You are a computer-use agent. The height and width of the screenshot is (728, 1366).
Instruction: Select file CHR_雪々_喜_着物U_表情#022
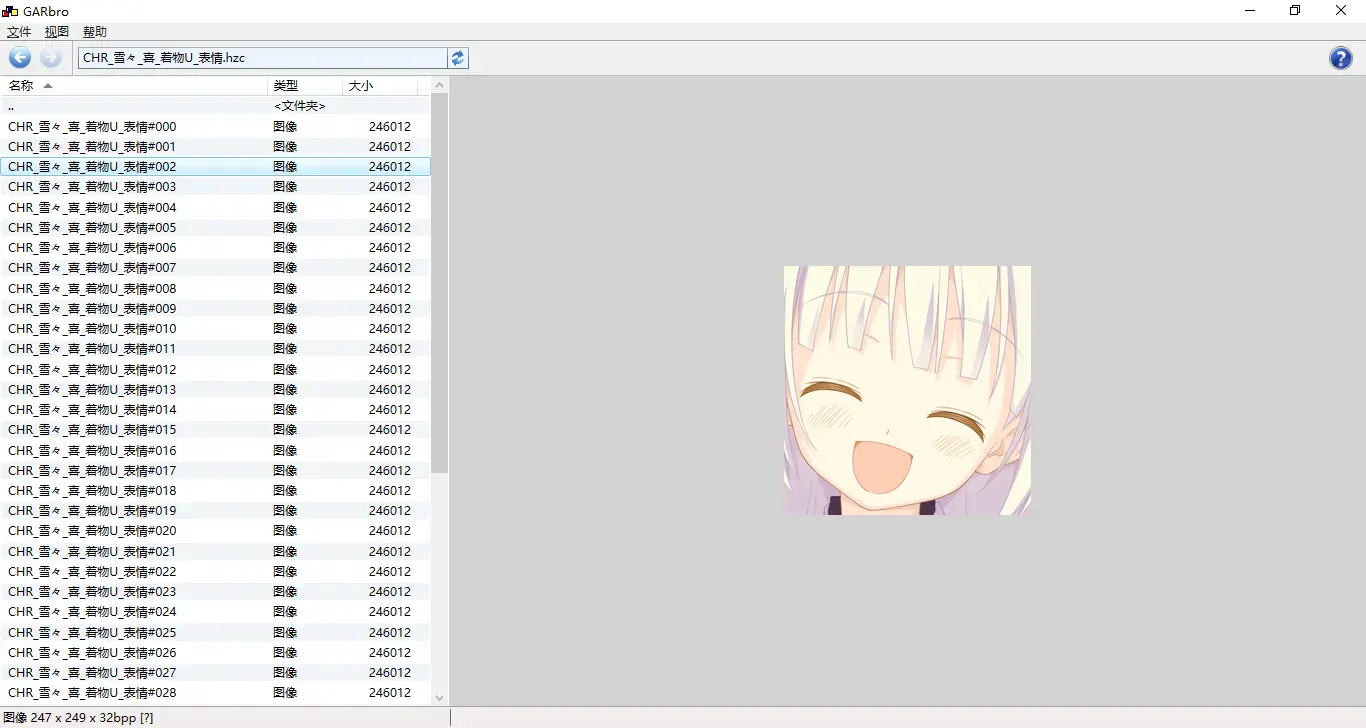(215, 572)
